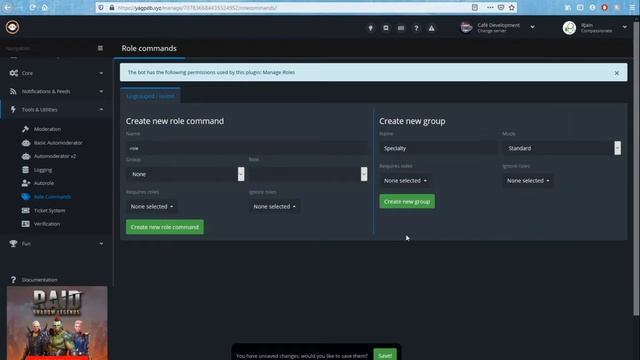Image resolution: width=640 pixels, height=360 pixels.
Task: Open new group Ignore roles selector
Action: coord(528,180)
